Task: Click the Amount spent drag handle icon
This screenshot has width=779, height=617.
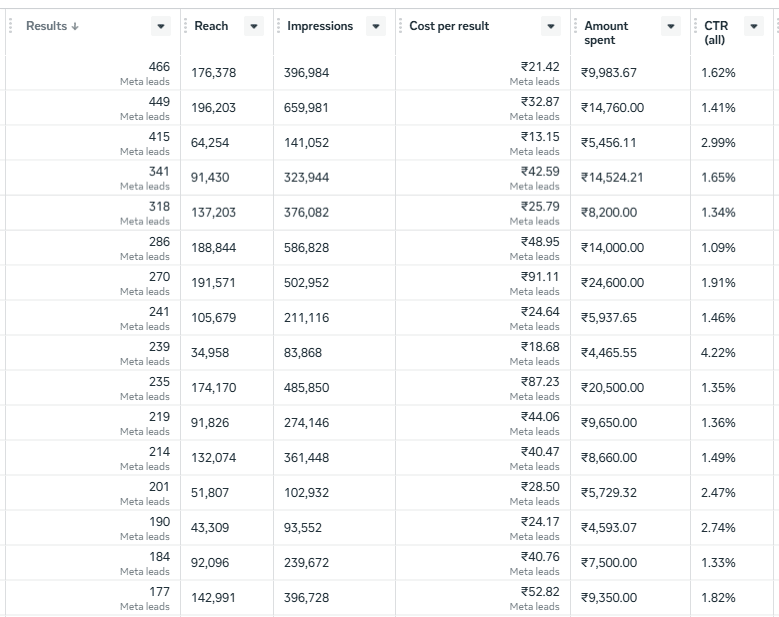Action: click(x=575, y=26)
